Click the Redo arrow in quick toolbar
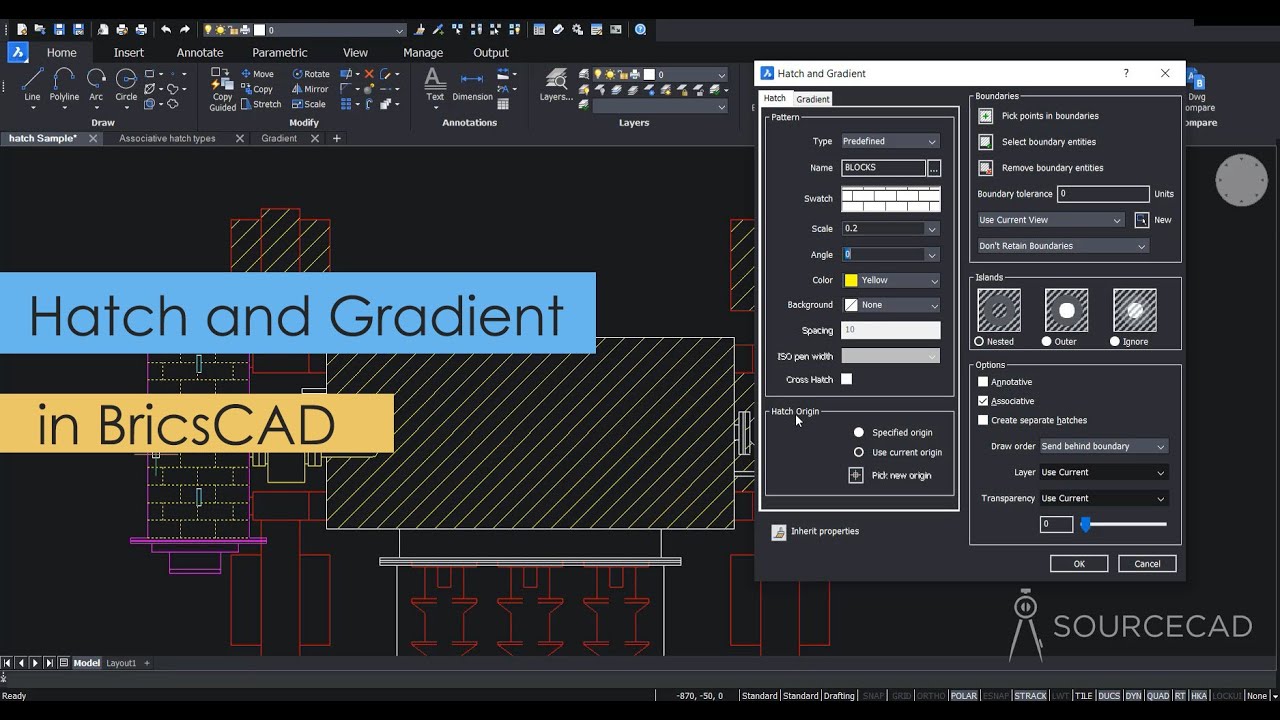This screenshot has height=720, width=1280. pos(185,30)
